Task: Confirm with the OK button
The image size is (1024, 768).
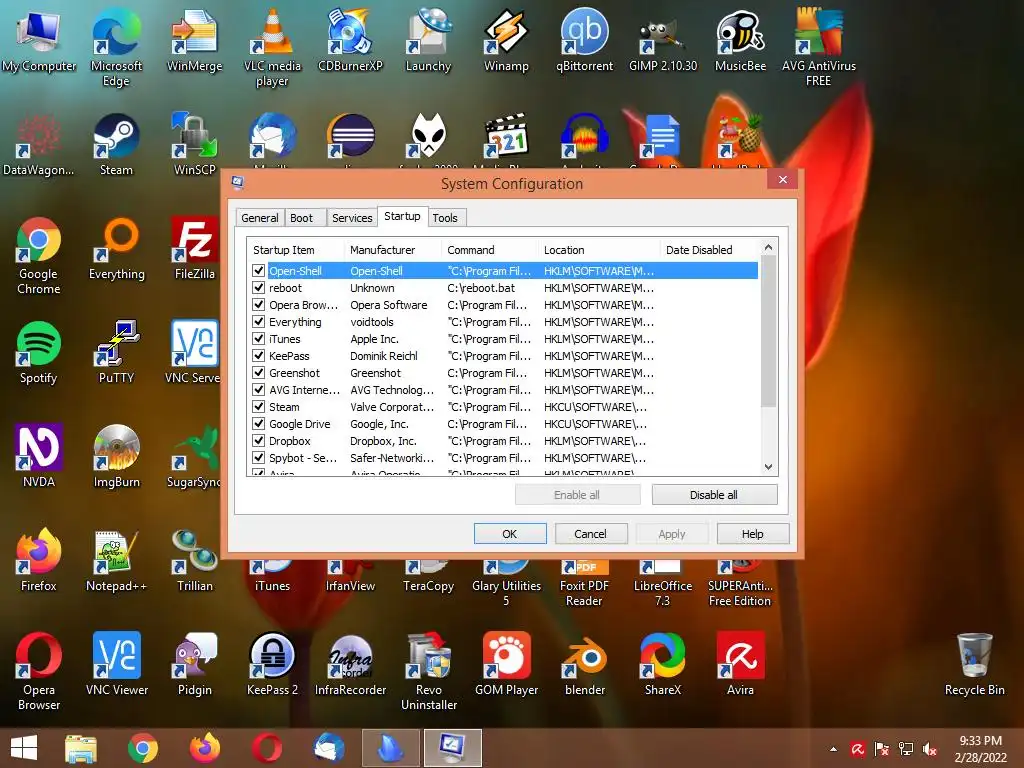Action: click(x=509, y=534)
